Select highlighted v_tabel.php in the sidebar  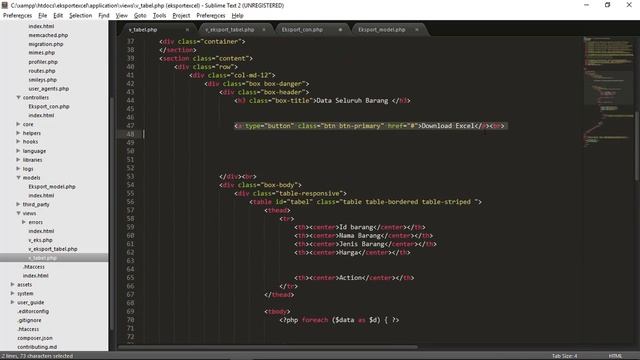point(42,258)
